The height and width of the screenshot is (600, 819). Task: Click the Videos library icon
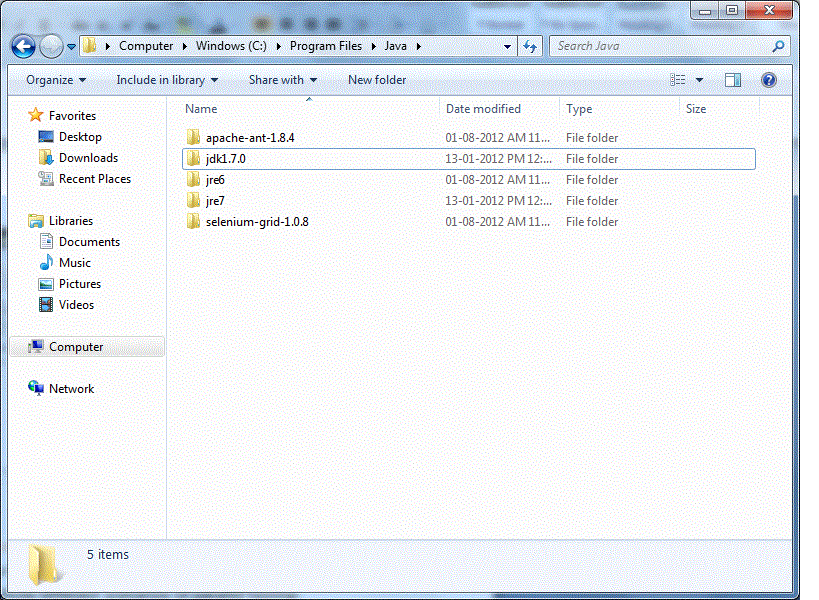(45, 304)
